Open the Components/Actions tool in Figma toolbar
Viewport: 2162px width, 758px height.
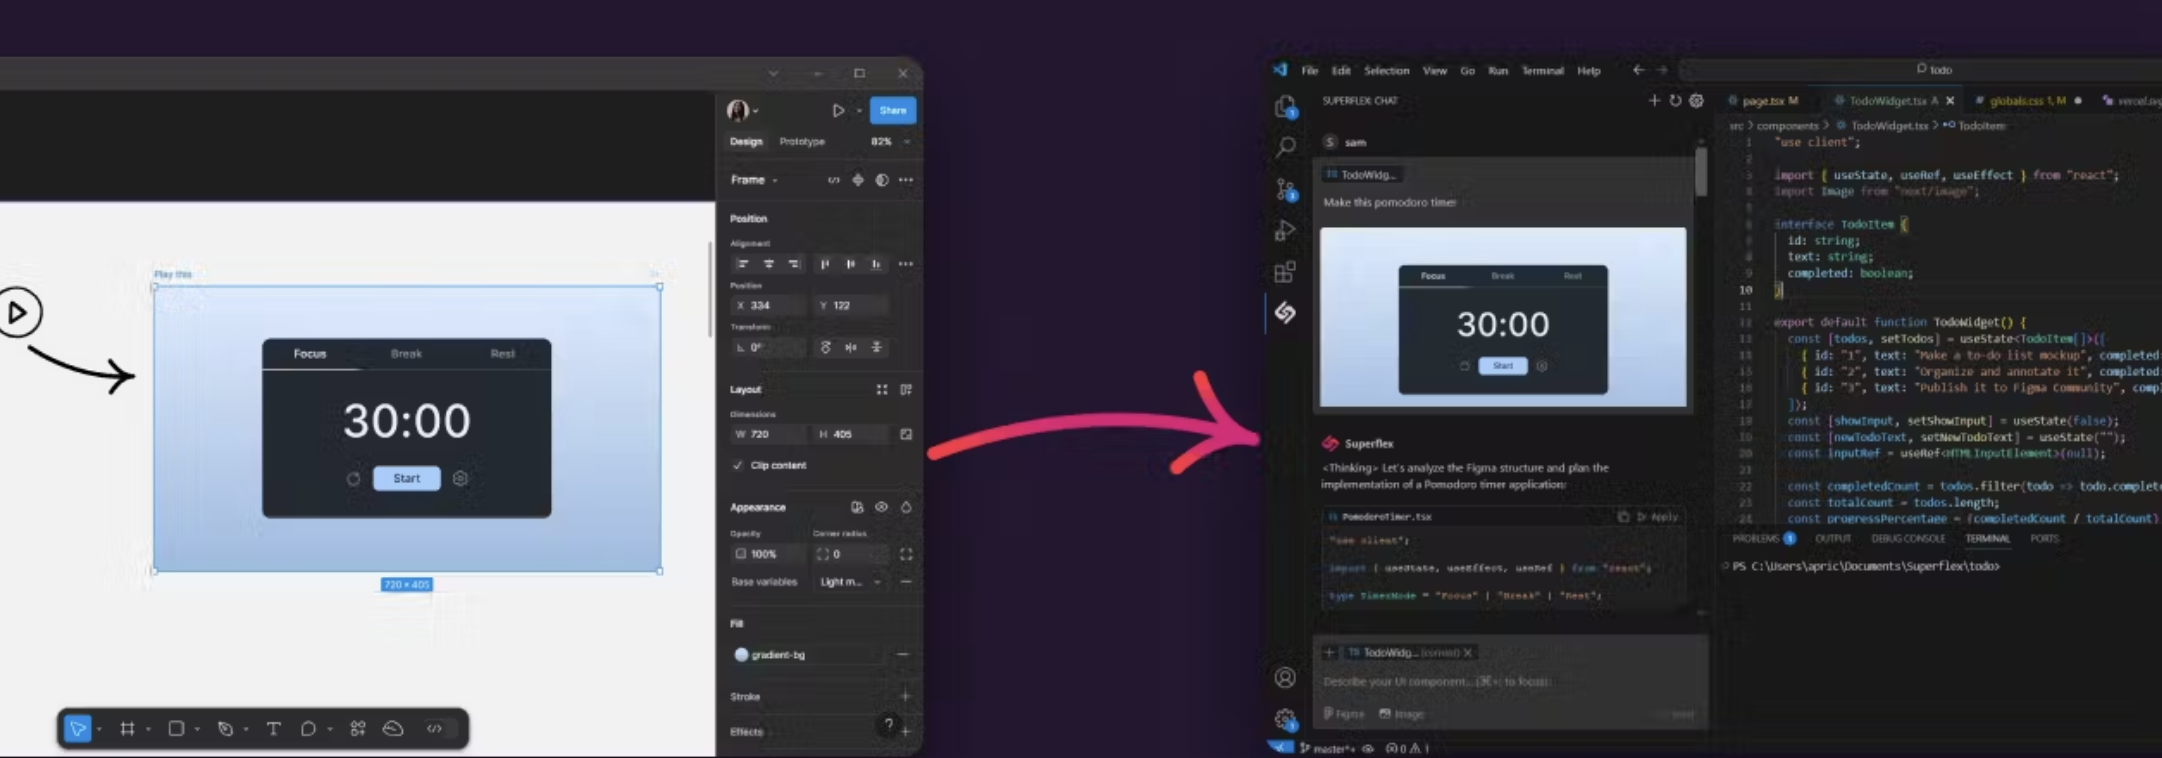click(x=358, y=729)
